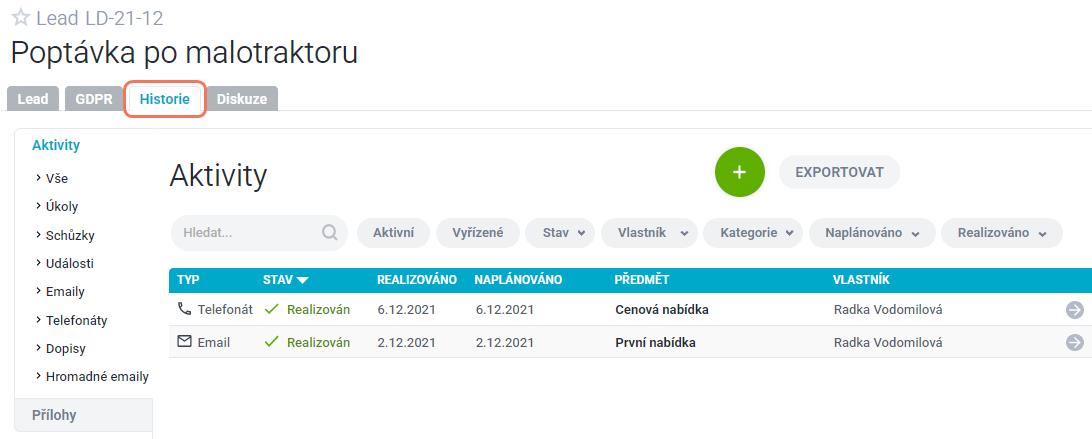Sort by REALIZOVÁNO column header

[x=416, y=279]
